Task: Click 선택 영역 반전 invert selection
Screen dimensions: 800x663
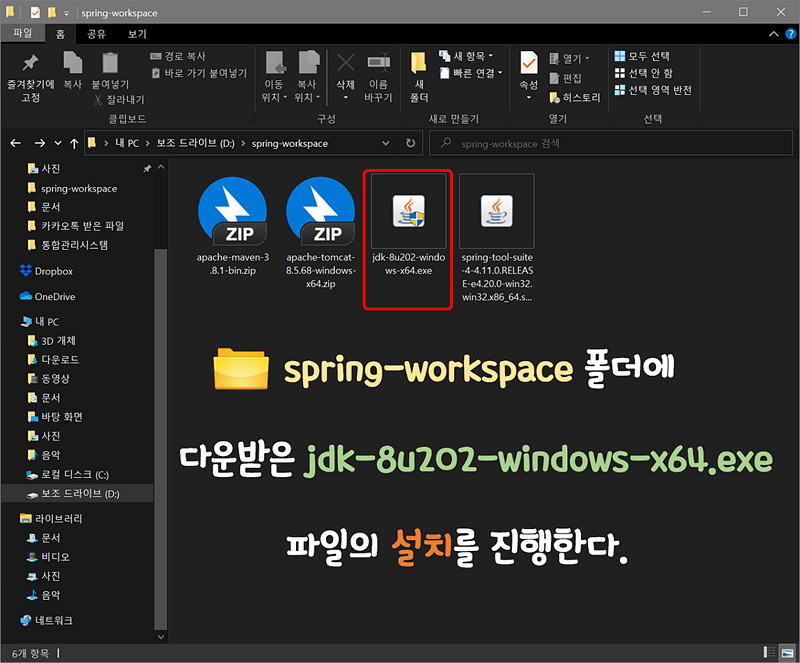Action: pyautogui.click(x=653, y=90)
